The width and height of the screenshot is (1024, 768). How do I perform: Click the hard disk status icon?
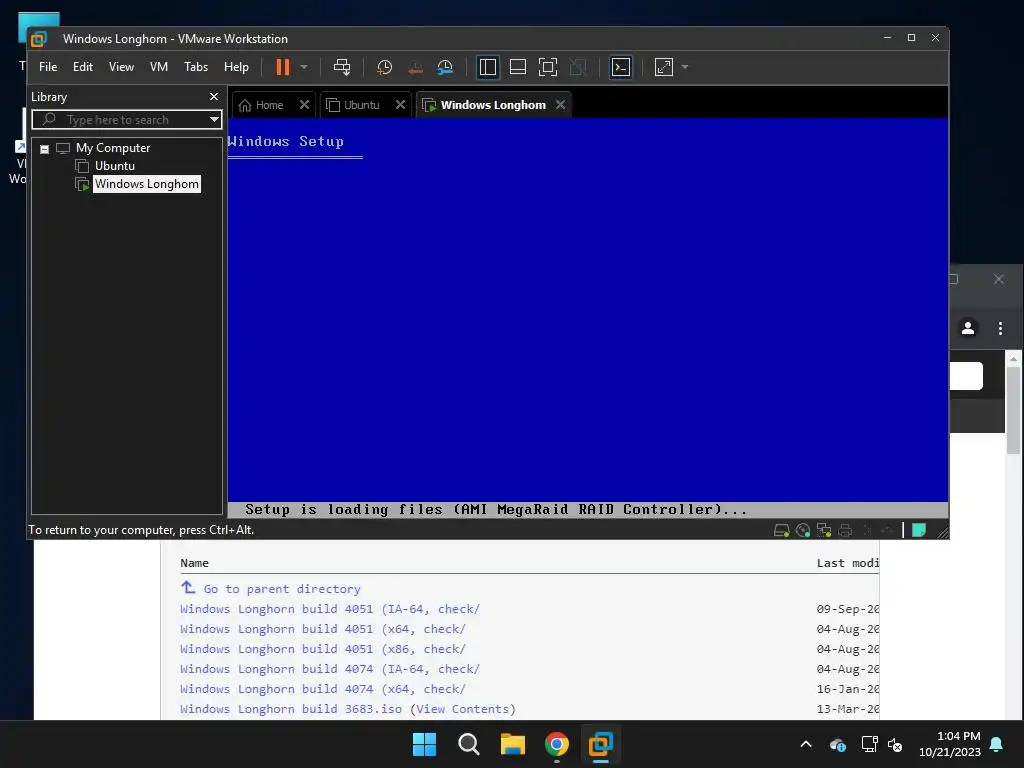click(x=781, y=530)
